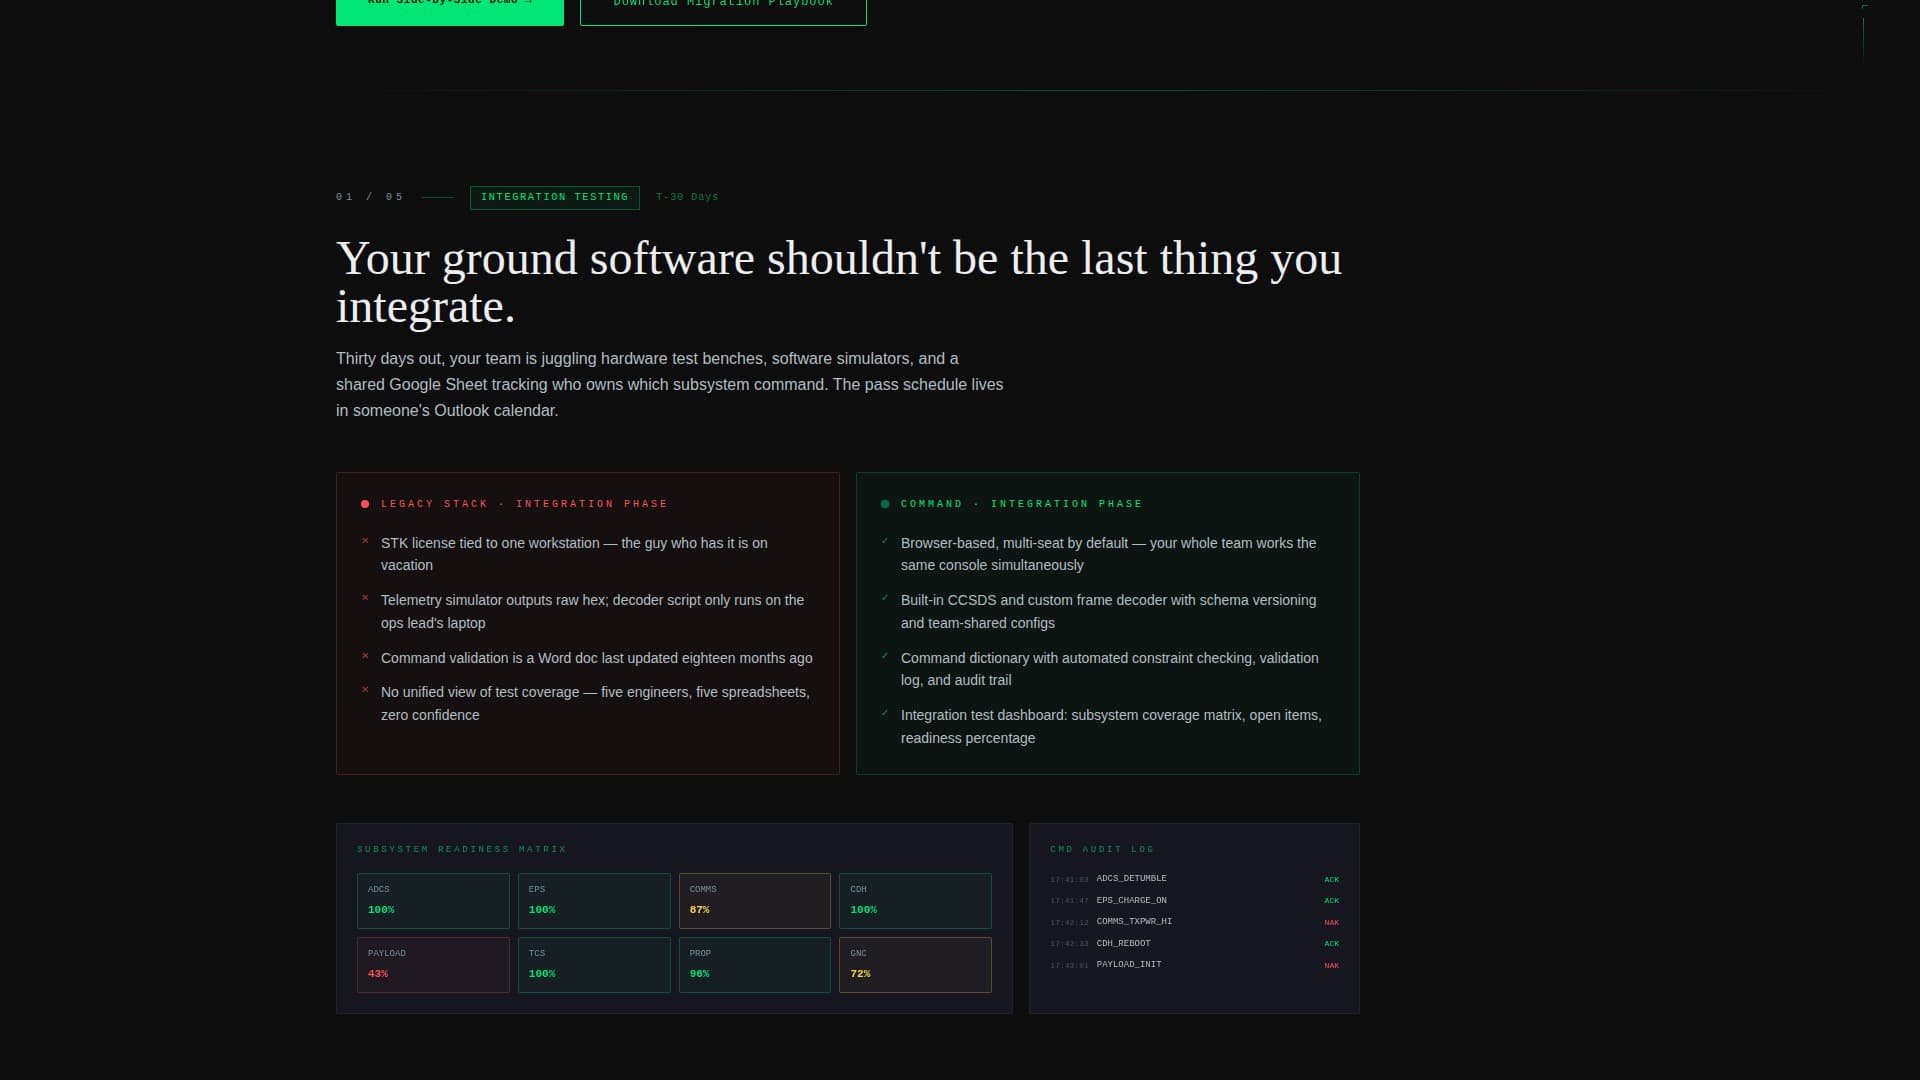1920x1080 pixels.
Task: Expand the SUBSYSTEM READINESS MATRIX panel
Action: point(462,848)
